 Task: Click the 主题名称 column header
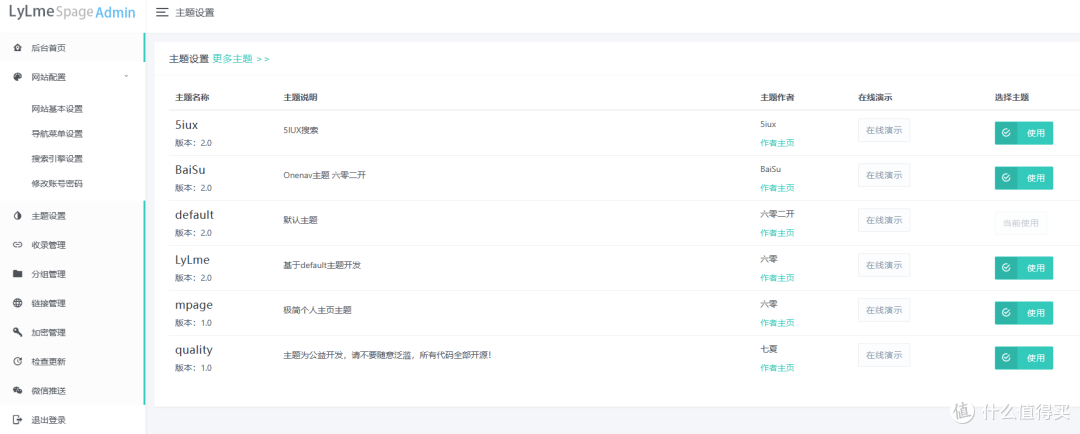point(192,97)
